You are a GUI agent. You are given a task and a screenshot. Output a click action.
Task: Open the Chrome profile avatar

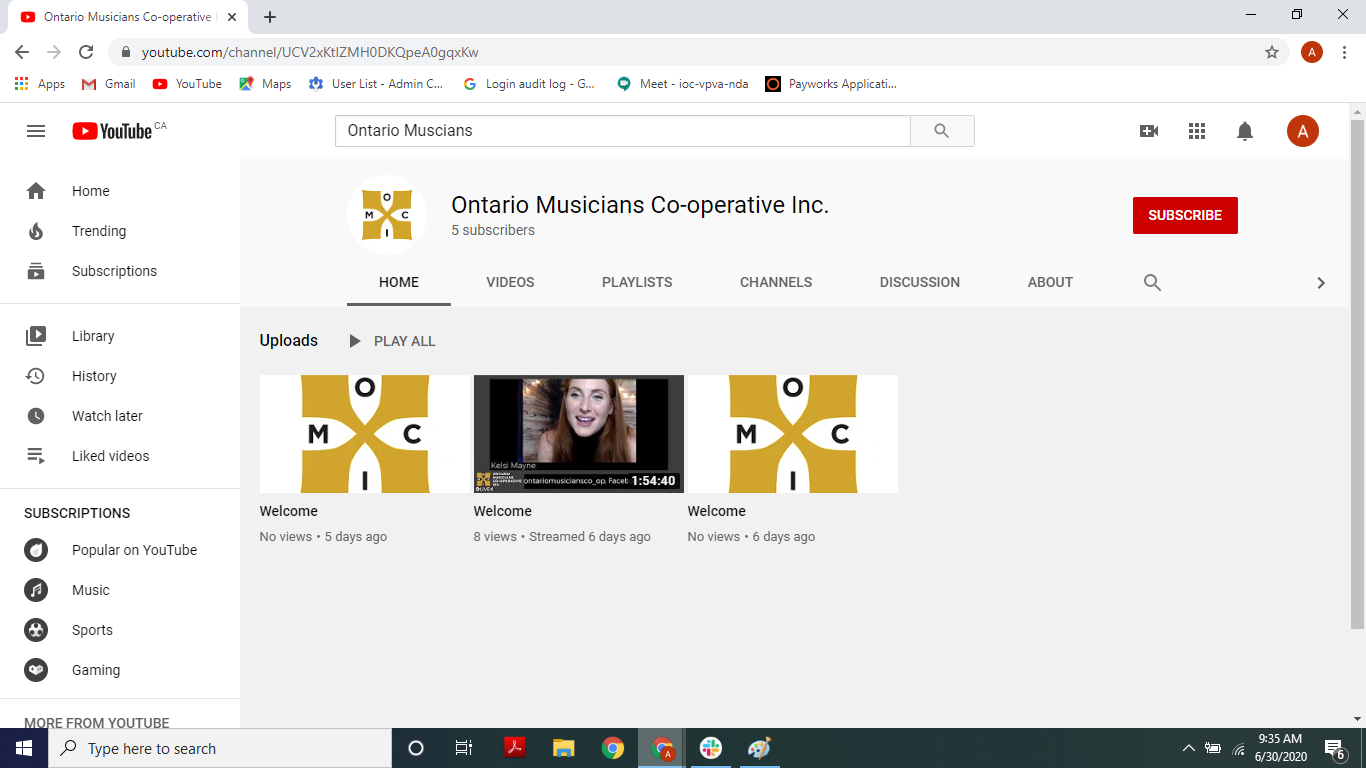1312,52
